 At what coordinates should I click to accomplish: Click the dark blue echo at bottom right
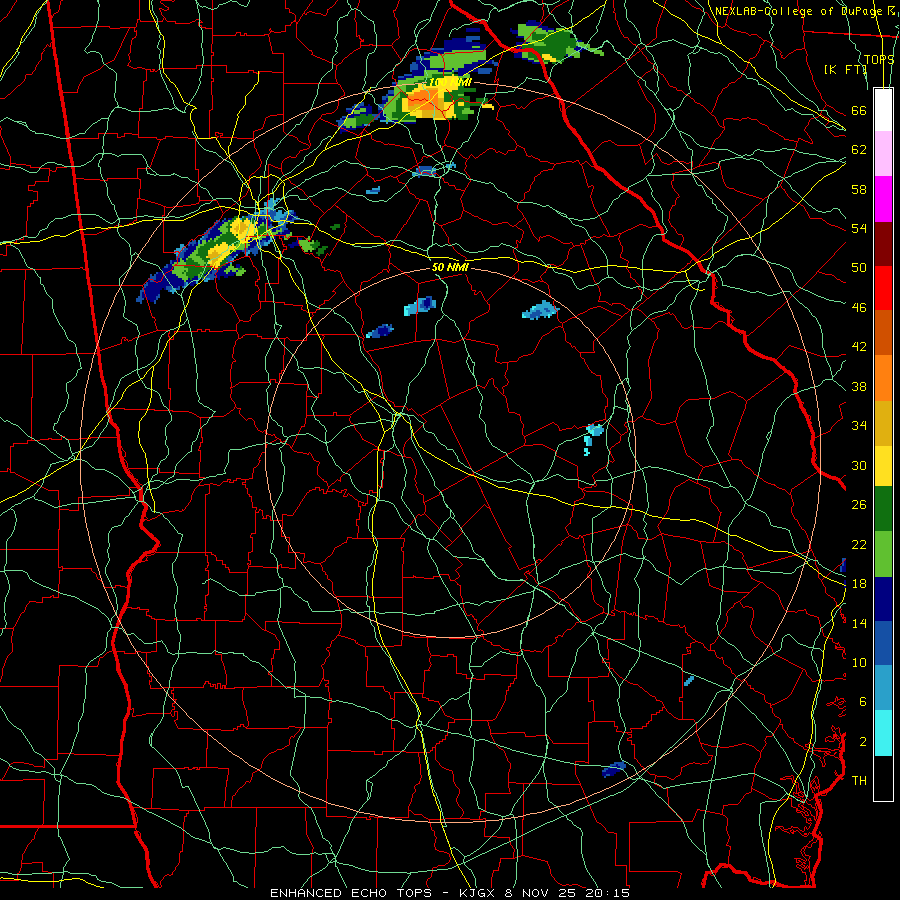tap(614, 769)
